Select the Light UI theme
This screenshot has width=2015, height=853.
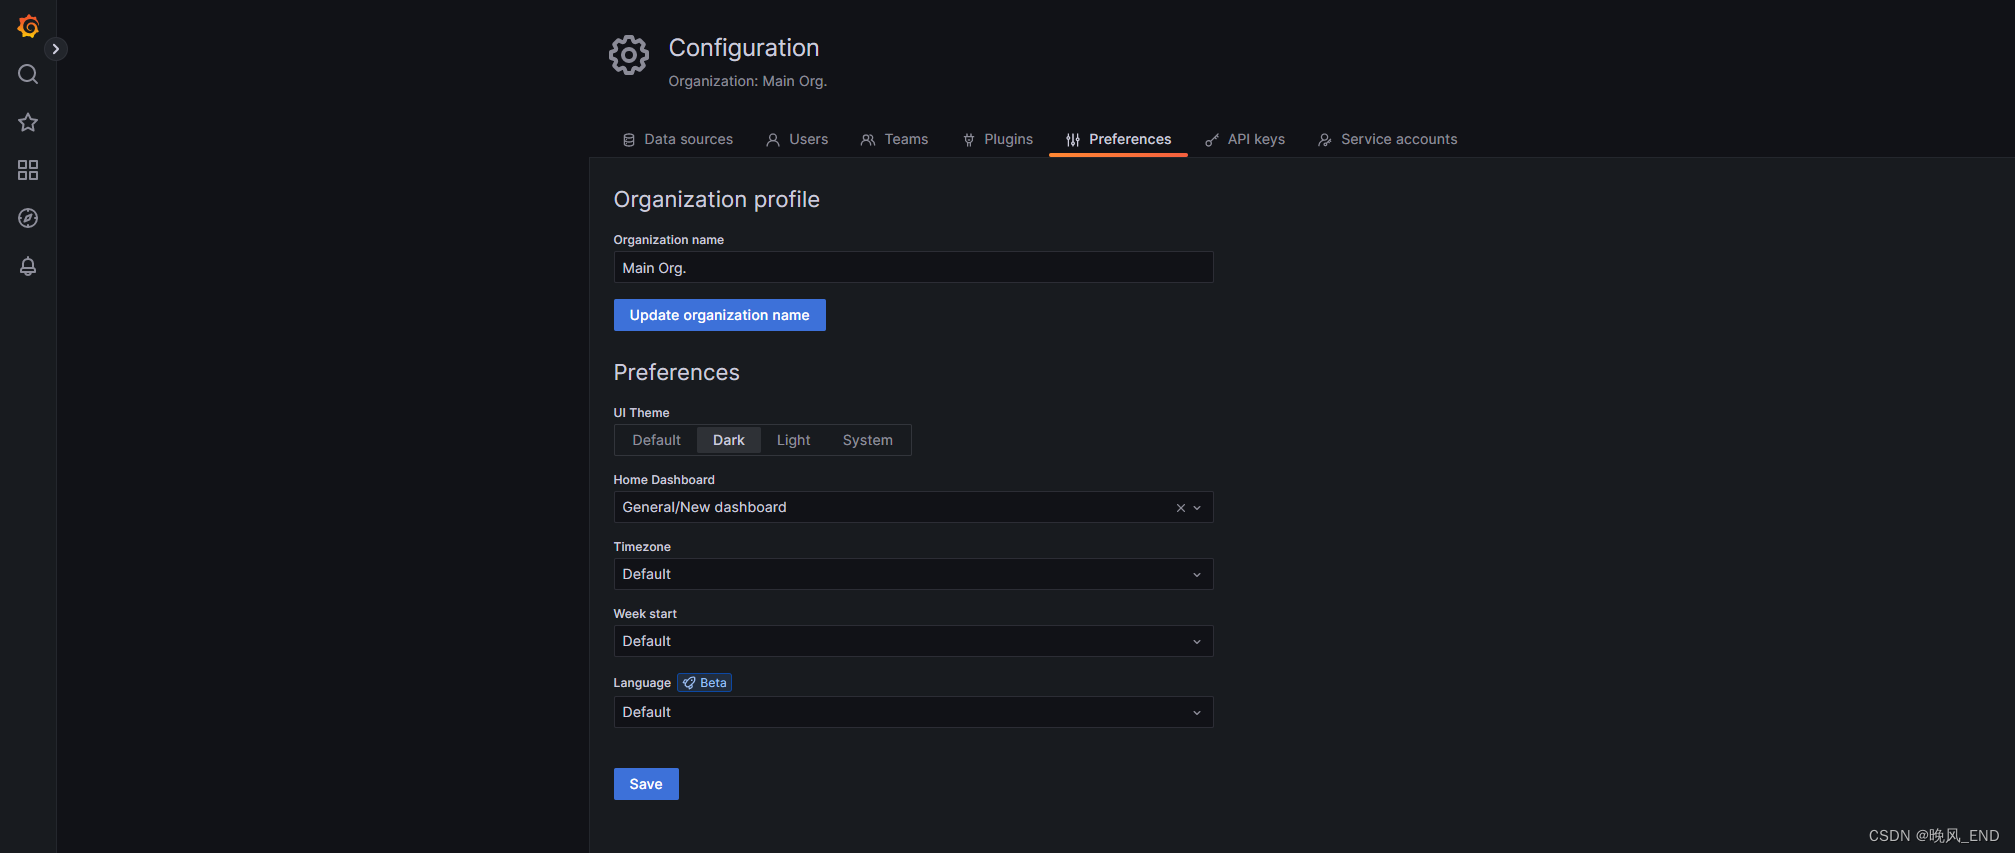coord(793,440)
